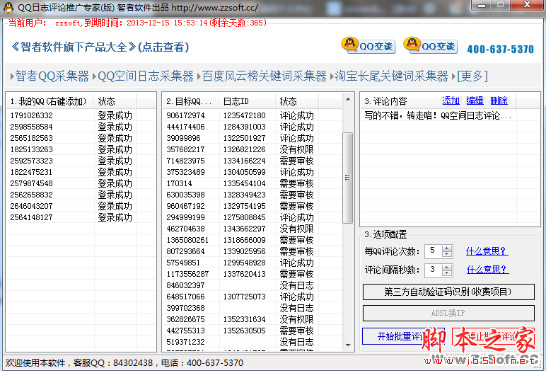This screenshot has width=548, height=372.
Task: Click the 每QQ评论次数 value field
Action: [433, 251]
